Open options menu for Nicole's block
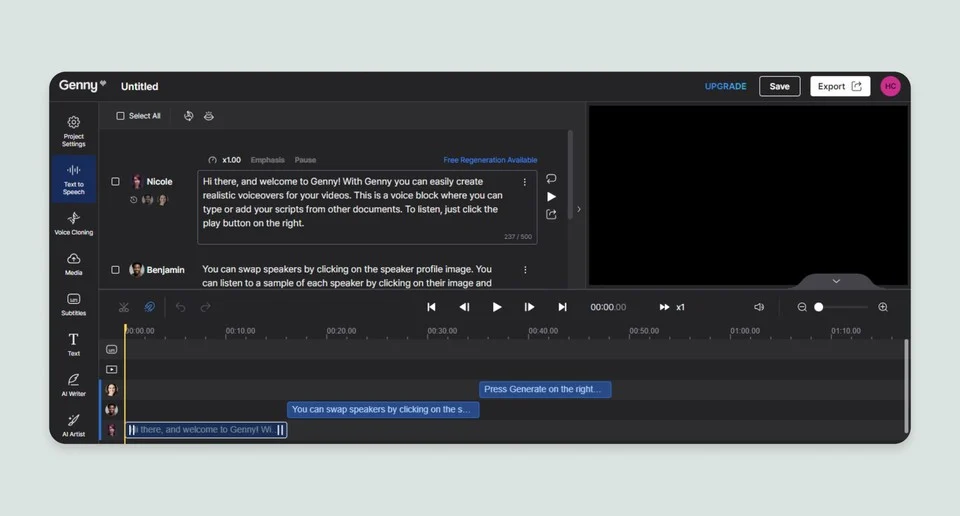The height and width of the screenshot is (516, 960). (x=525, y=182)
